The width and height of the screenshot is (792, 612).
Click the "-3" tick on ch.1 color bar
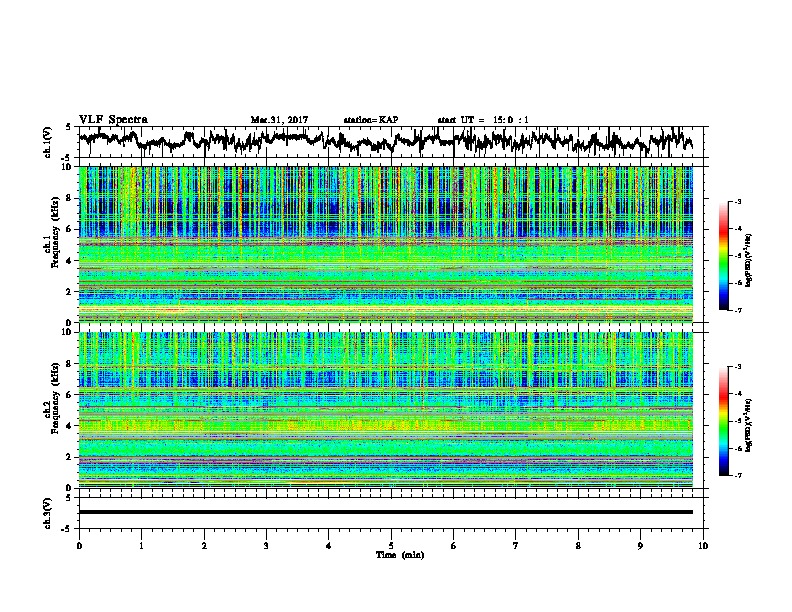coord(737,201)
